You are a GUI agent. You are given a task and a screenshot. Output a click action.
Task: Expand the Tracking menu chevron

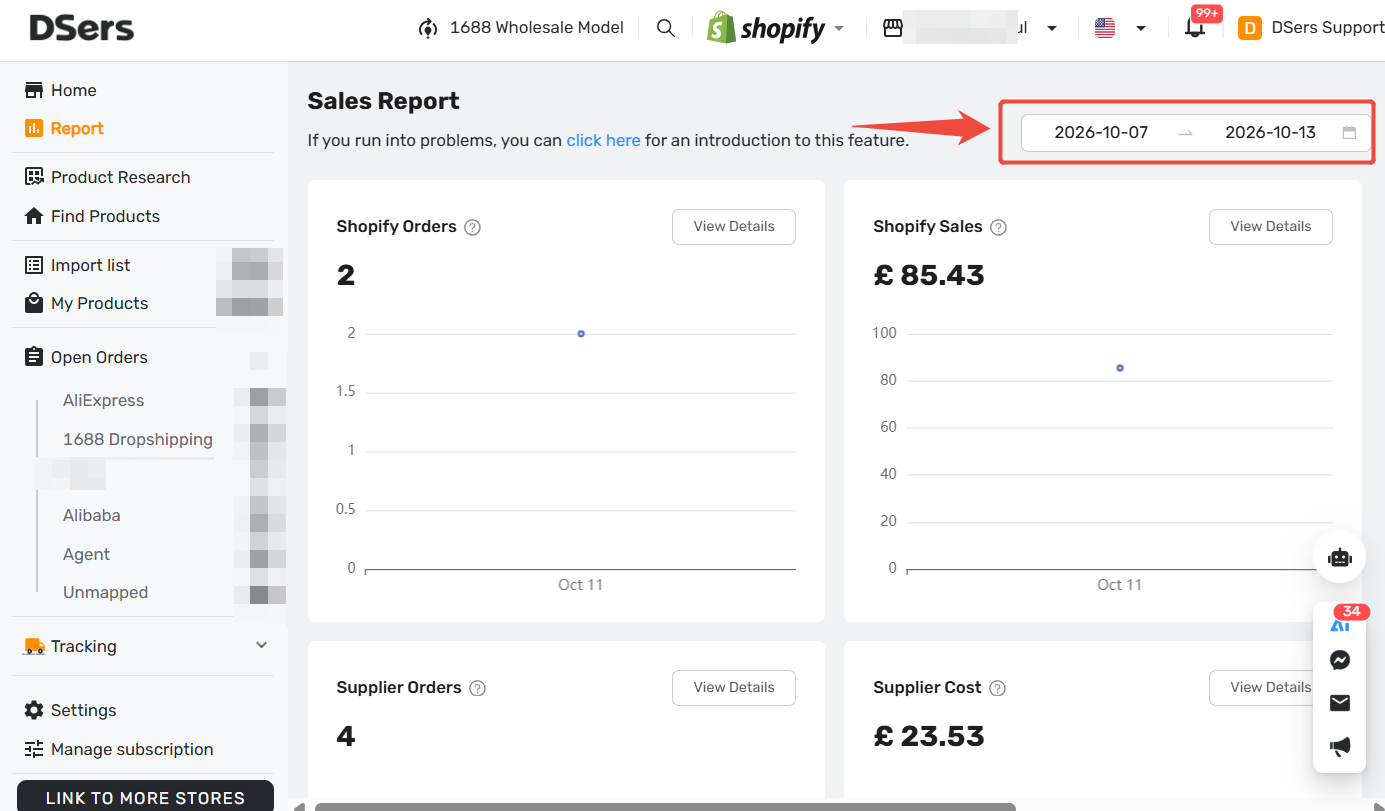pos(262,646)
